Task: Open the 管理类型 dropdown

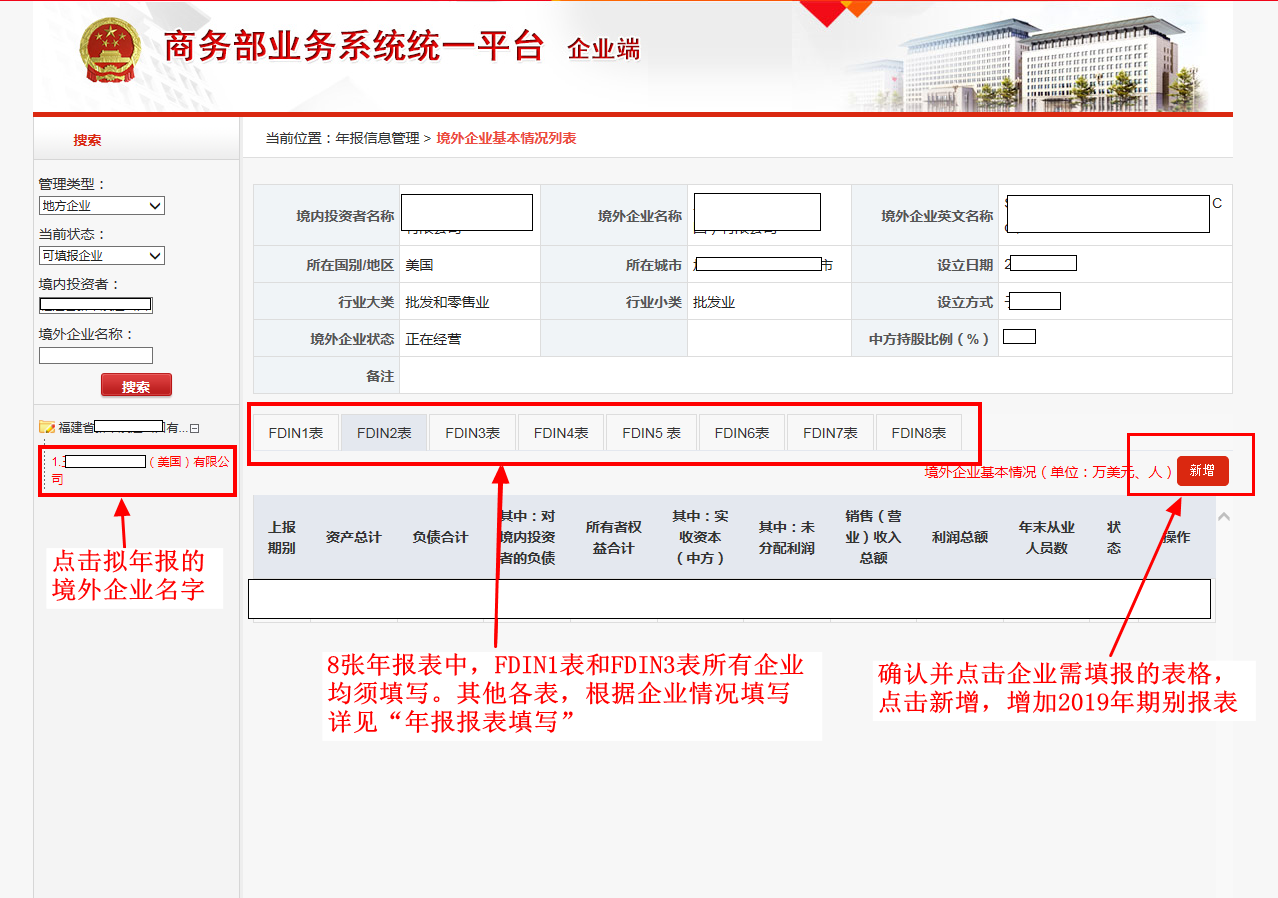Action: click(101, 206)
